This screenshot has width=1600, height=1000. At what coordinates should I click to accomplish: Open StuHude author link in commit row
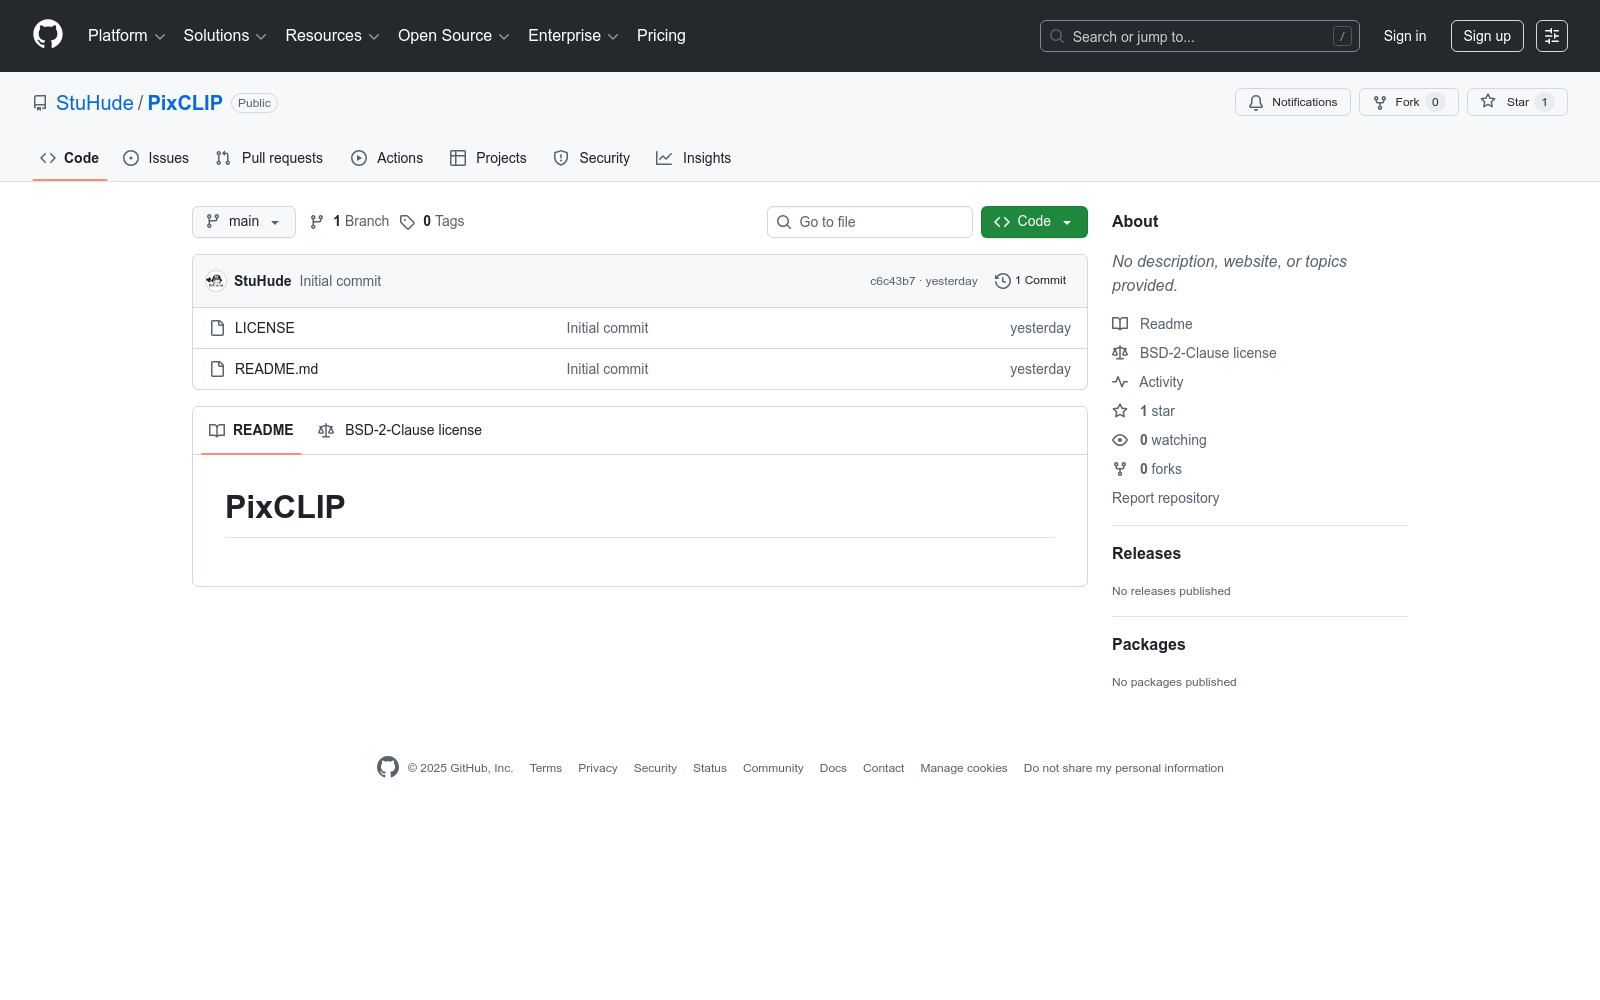tap(263, 281)
